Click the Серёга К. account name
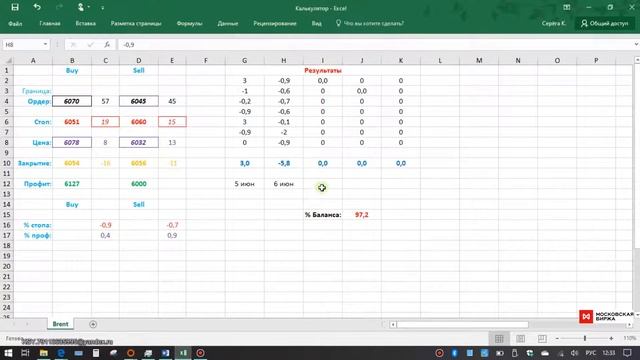 tap(553, 23)
